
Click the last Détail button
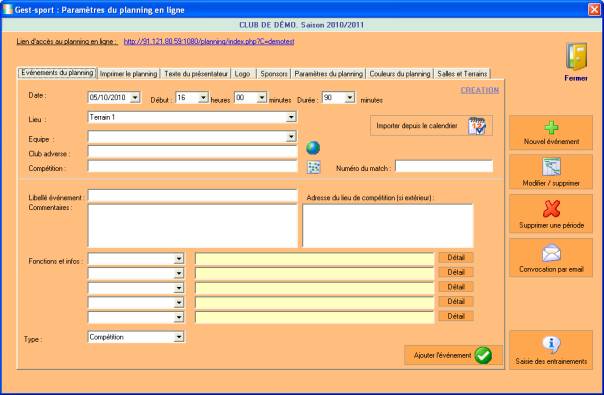tap(456, 316)
